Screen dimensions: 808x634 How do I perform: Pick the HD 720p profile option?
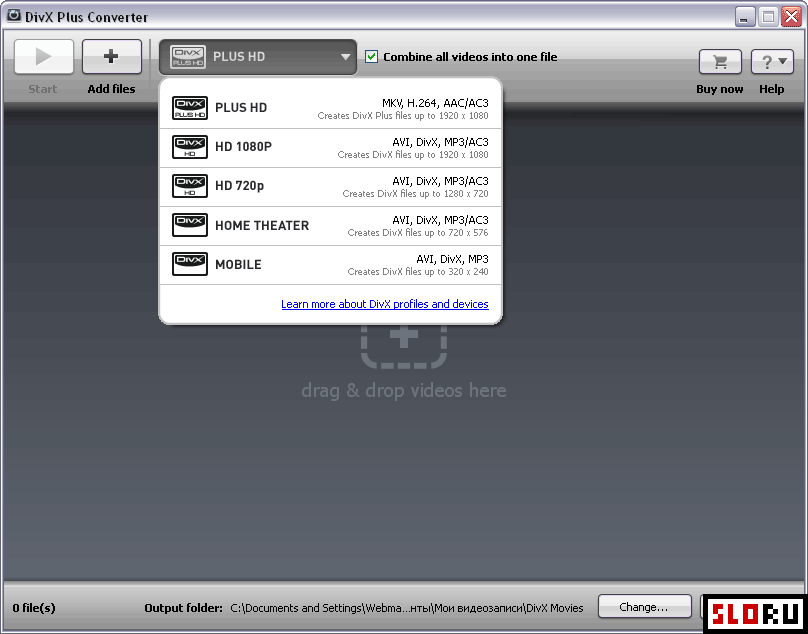coord(240,186)
